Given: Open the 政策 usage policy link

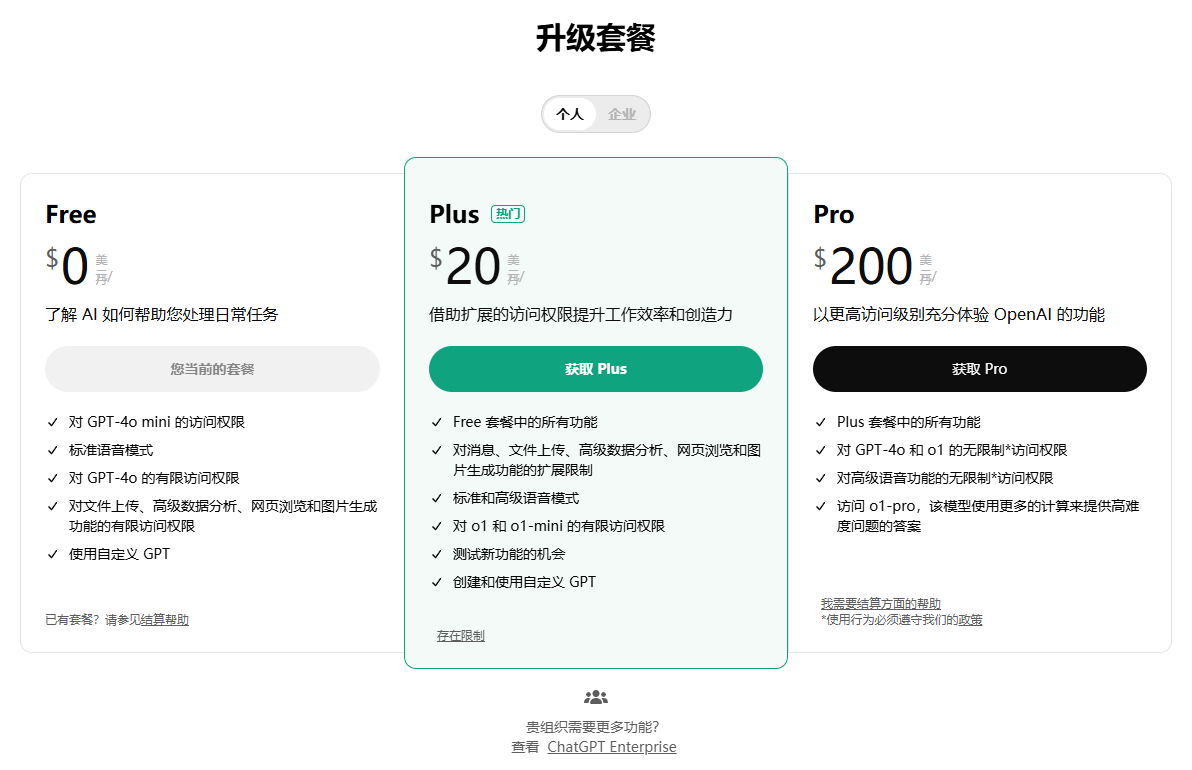Looking at the screenshot, I should coord(971,620).
